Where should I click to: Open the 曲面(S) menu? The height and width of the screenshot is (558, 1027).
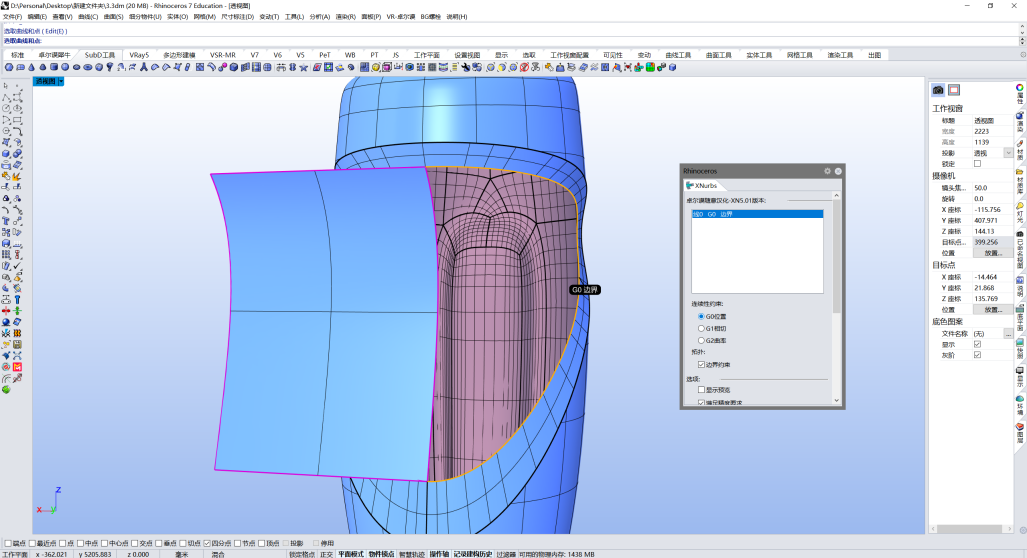click(113, 16)
